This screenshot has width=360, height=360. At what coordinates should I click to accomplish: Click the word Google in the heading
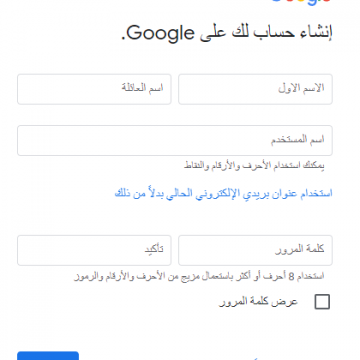click(x=158, y=33)
